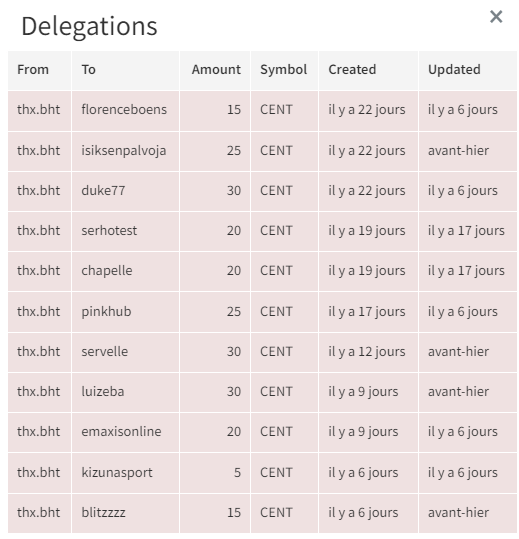Select the isiksenpalvoja recipient cell
Screen dimensions: 519x539
125,151
